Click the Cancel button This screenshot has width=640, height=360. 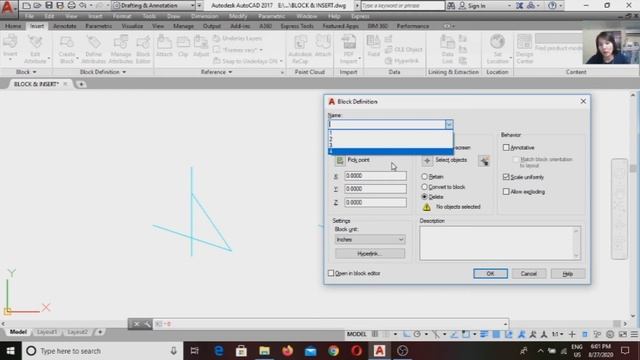pos(529,273)
